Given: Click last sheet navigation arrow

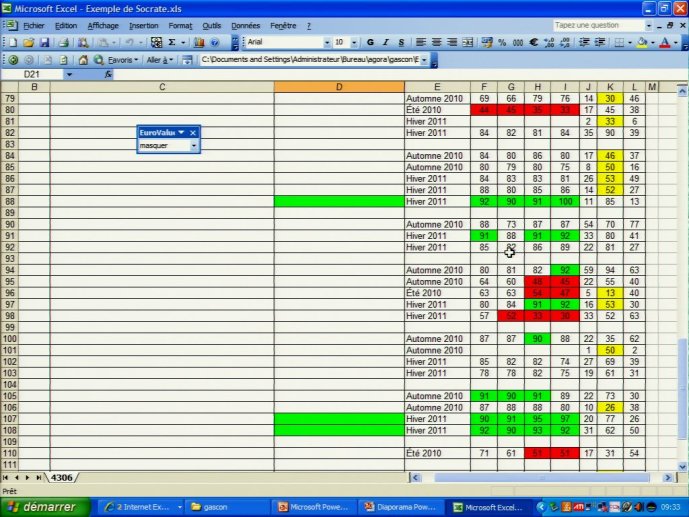Looking at the screenshot, I should (x=39, y=477).
